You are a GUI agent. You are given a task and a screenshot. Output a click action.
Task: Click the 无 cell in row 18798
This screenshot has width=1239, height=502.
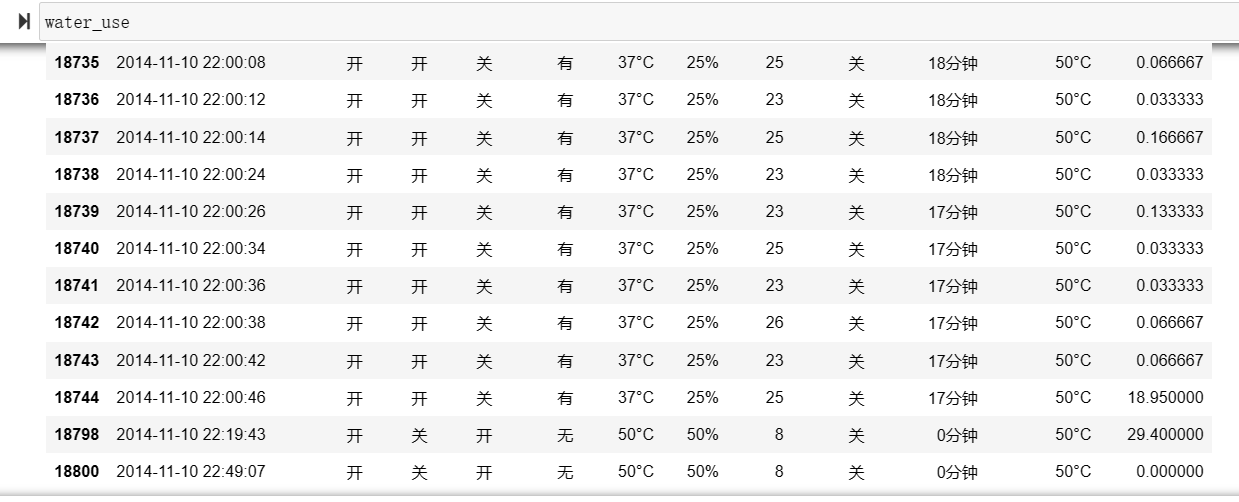(565, 435)
